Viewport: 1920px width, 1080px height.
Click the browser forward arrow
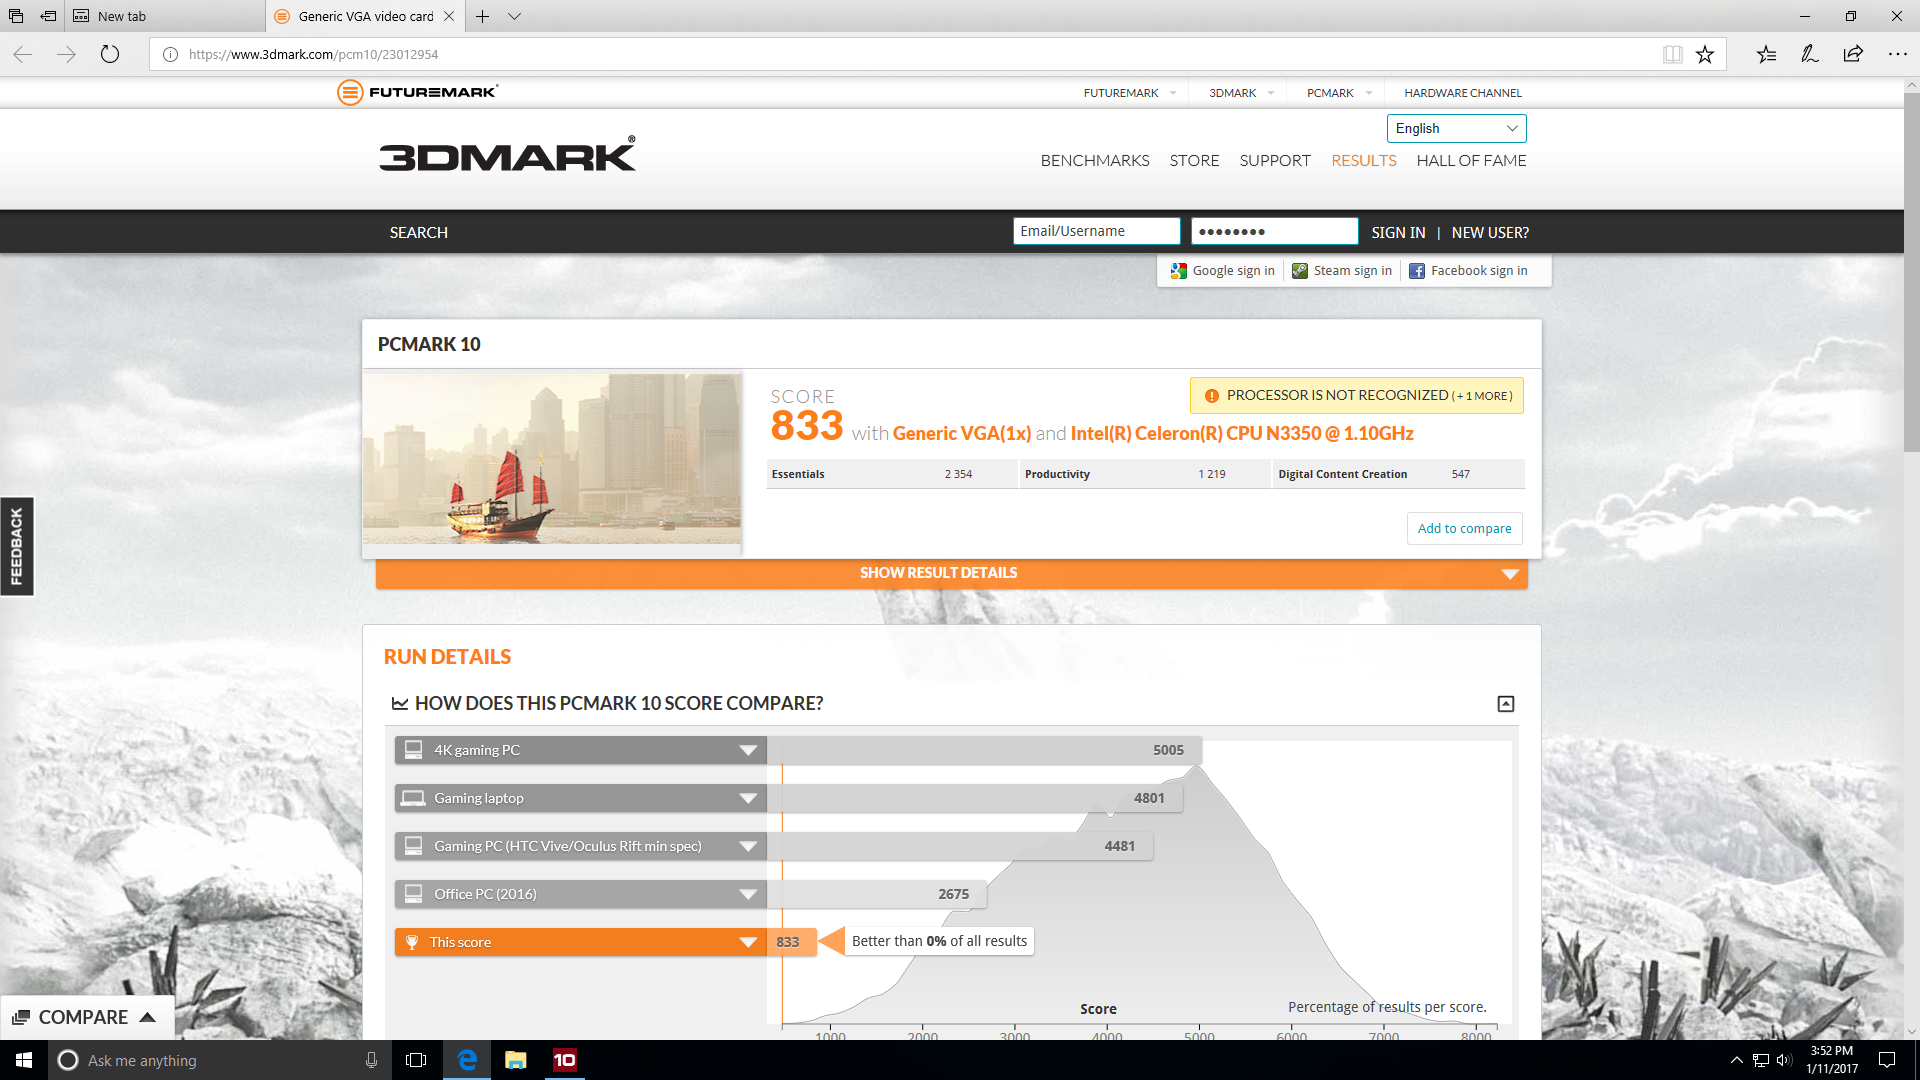(x=66, y=54)
